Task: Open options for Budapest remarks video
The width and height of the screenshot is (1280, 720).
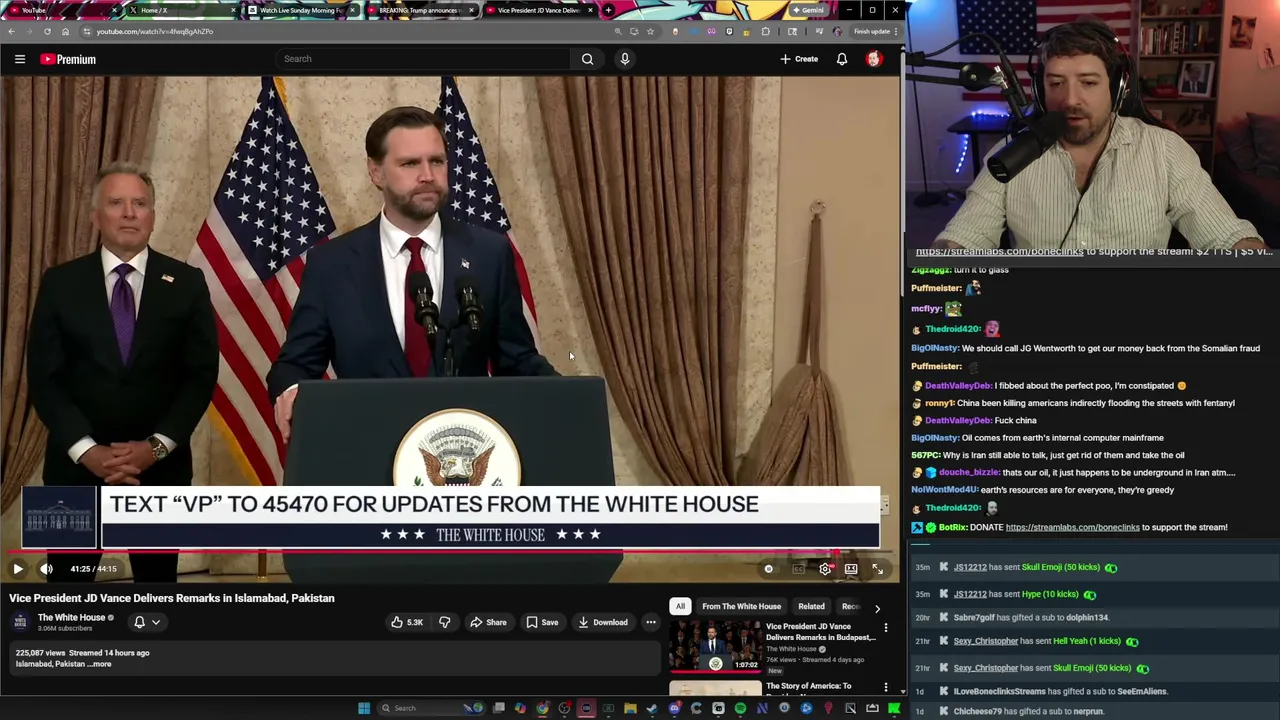Action: [885, 628]
